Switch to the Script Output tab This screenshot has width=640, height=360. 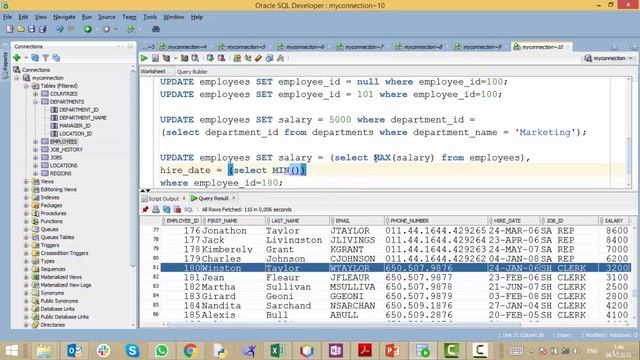163,198
